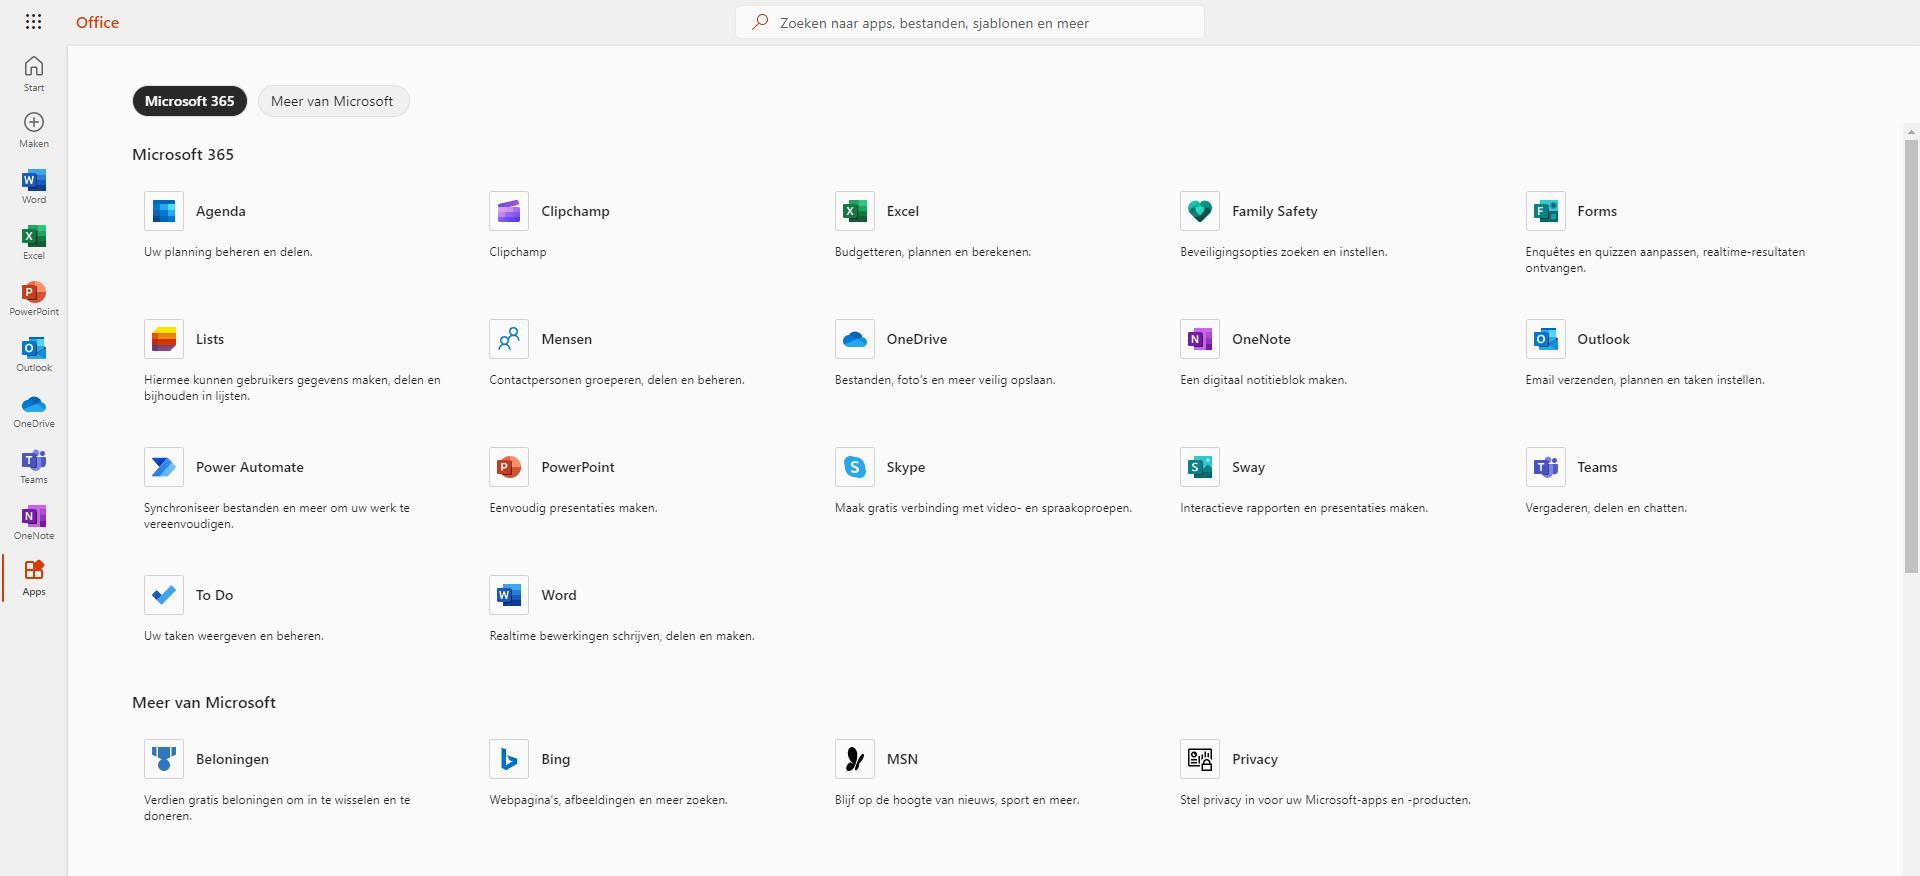Select Apps in the left sidebar

click(34, 578)
